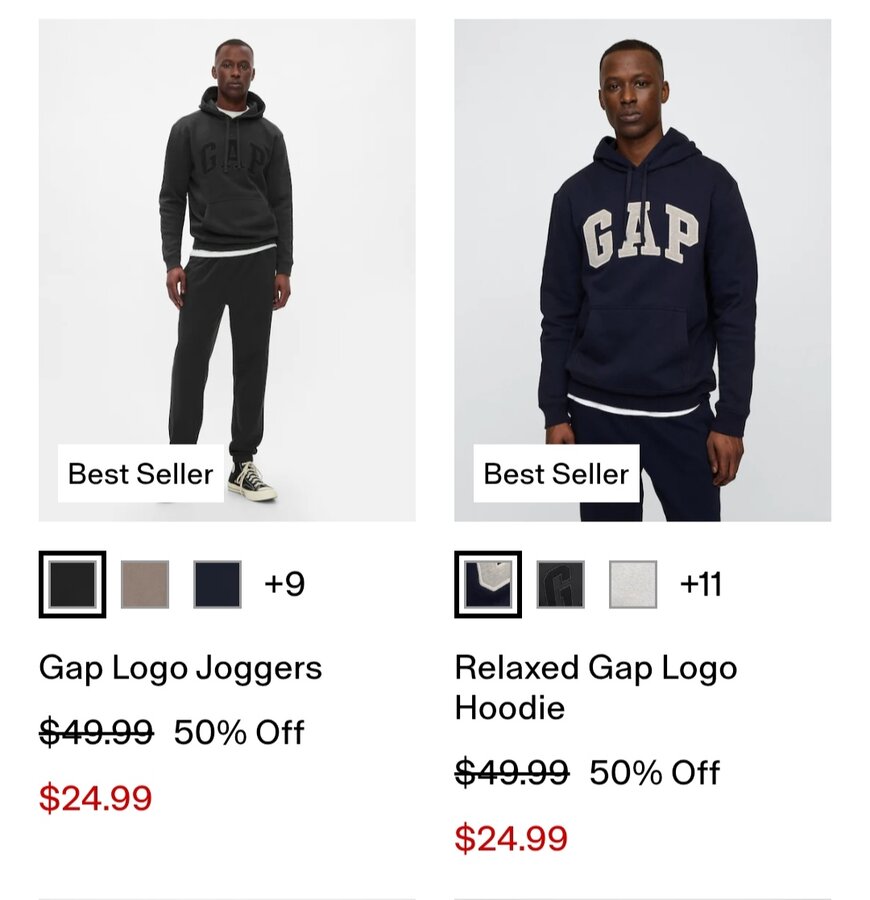Click crossed-out $49.99 price for joggers
Viewport: 870px width, 900px height.
(x=96, y=732)
